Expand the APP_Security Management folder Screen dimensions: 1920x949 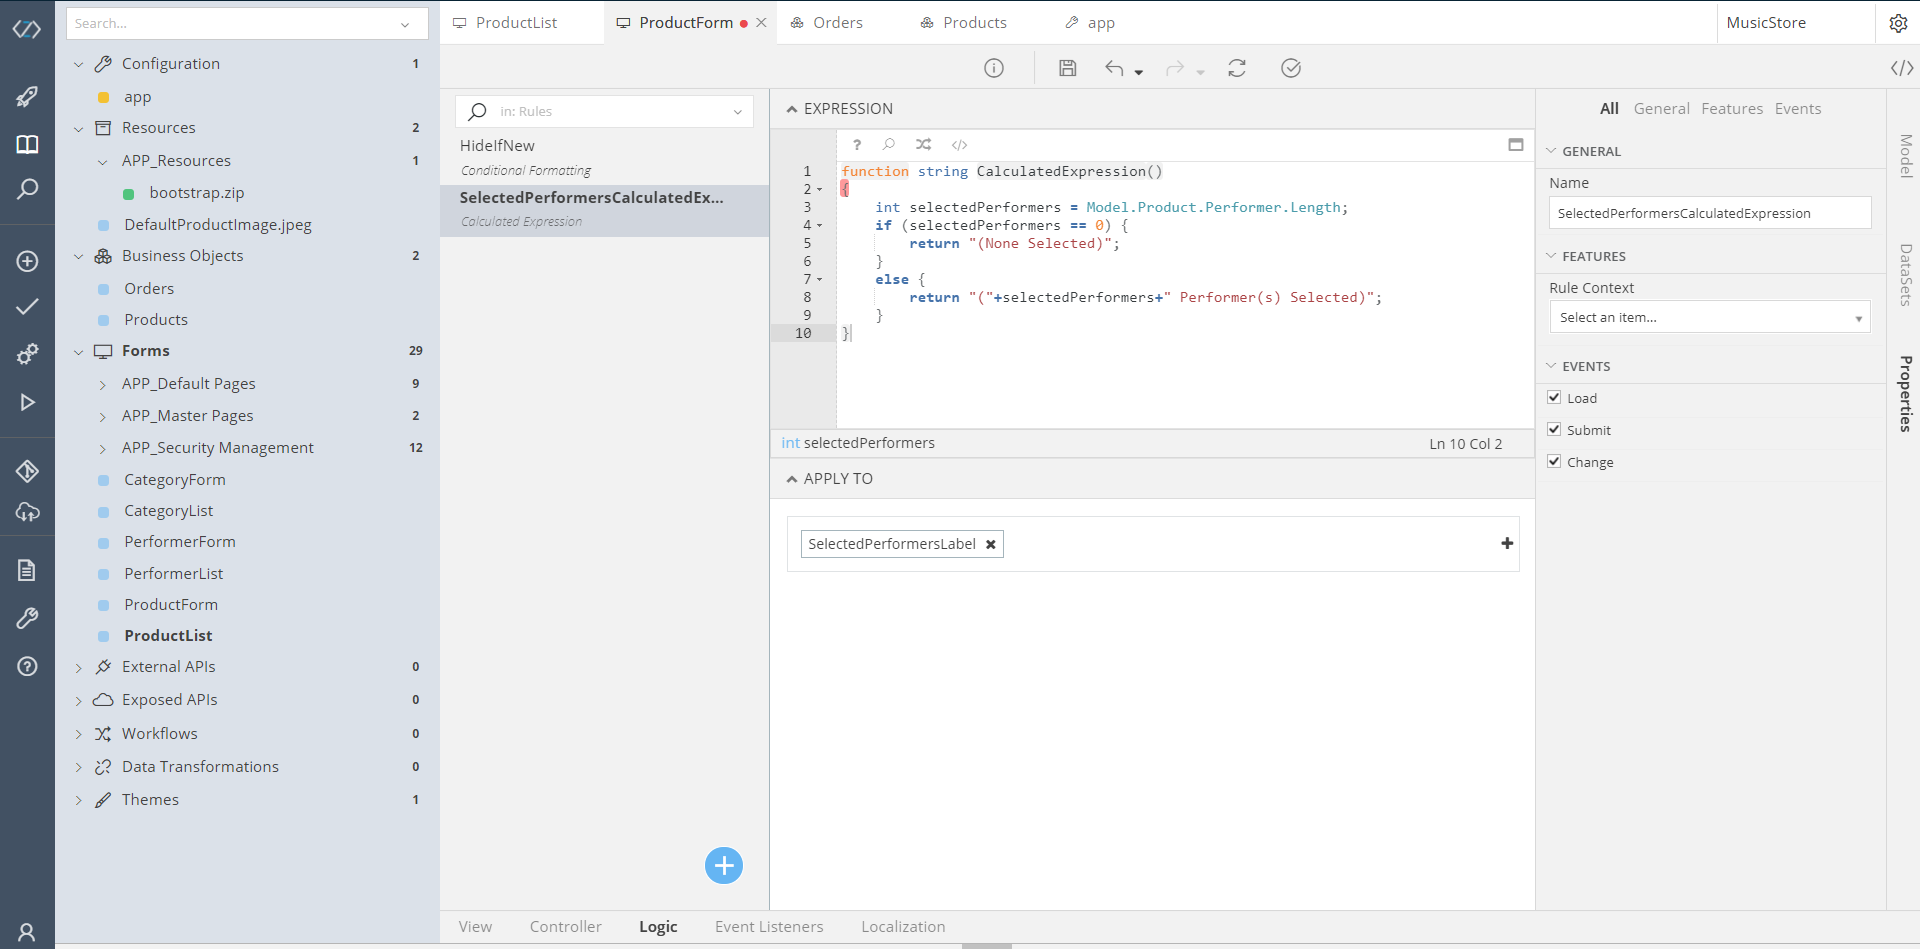click(103, 448)
